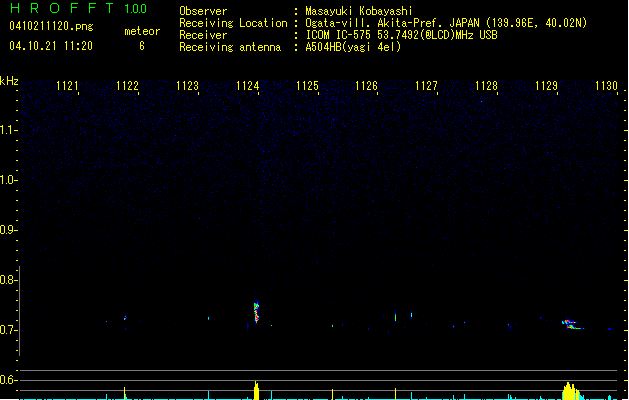Click the 1129 time axis marker

click(x=546, y=86)
